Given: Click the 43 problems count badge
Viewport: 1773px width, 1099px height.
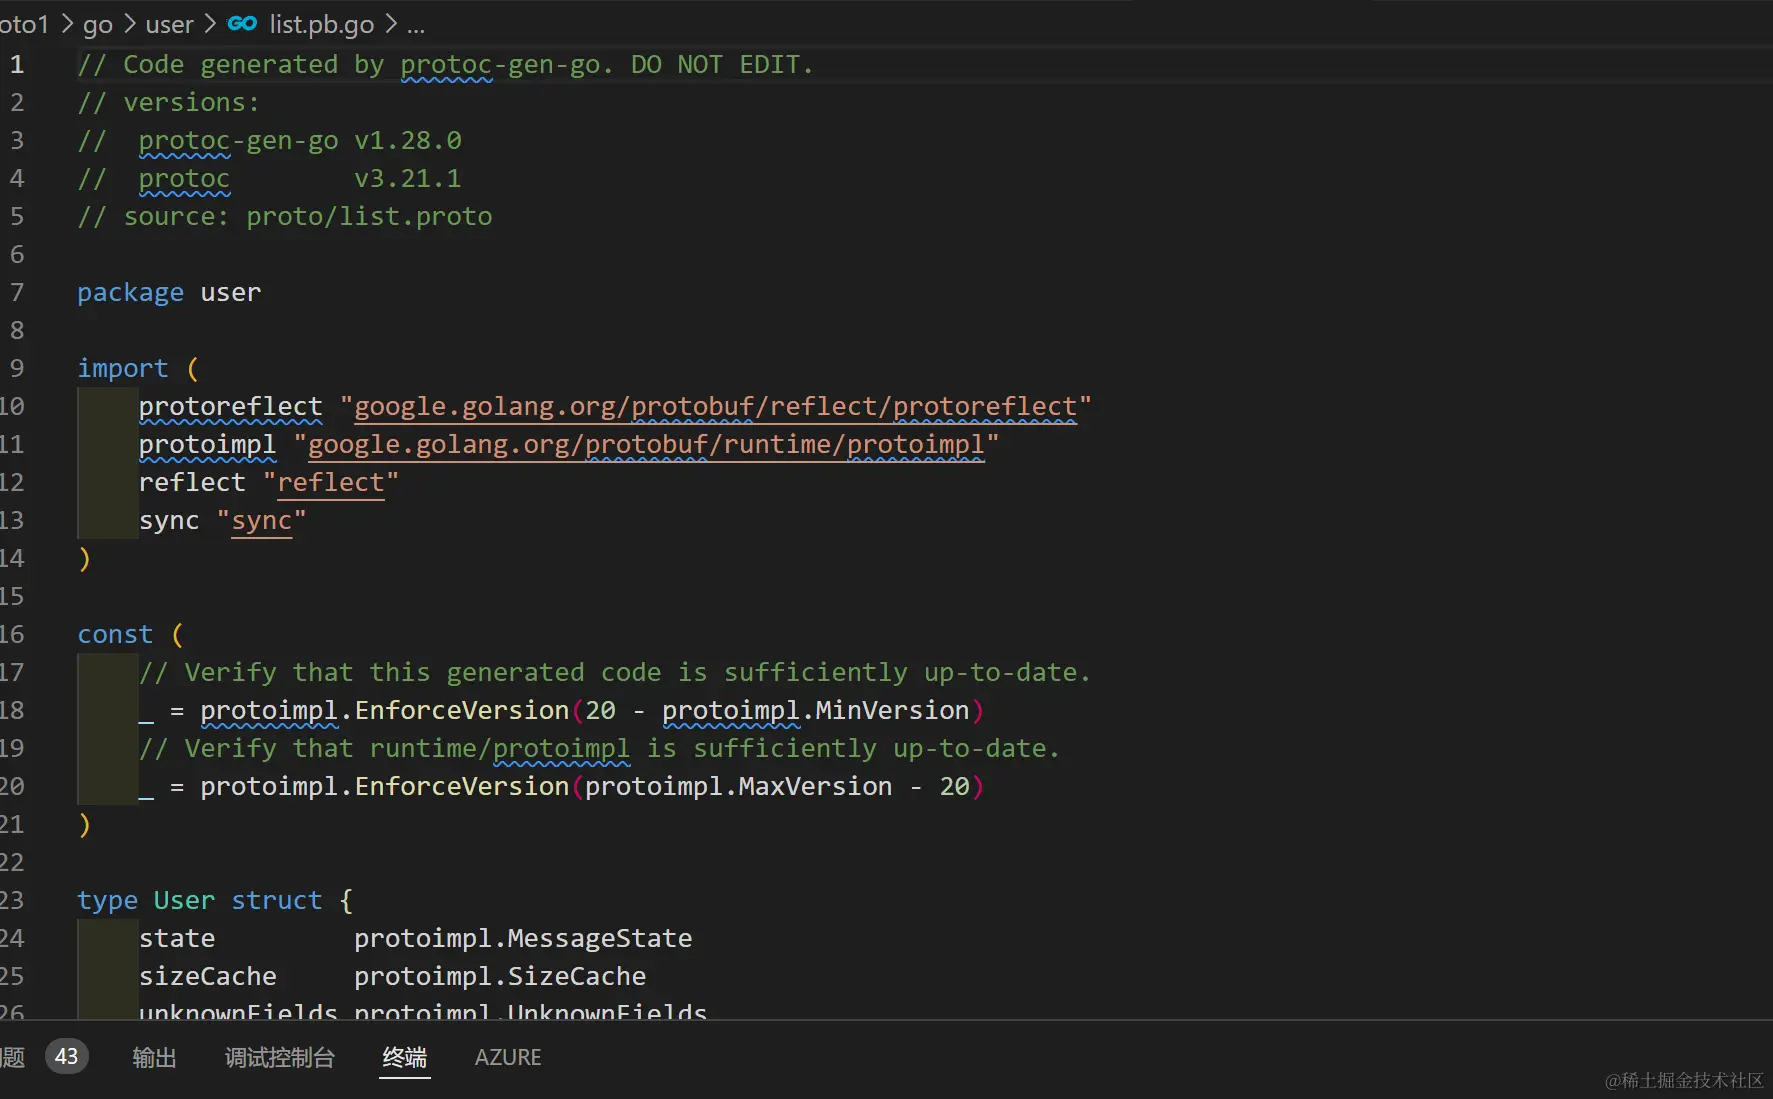Looking at the screenshot, I should click(66, 1057).
